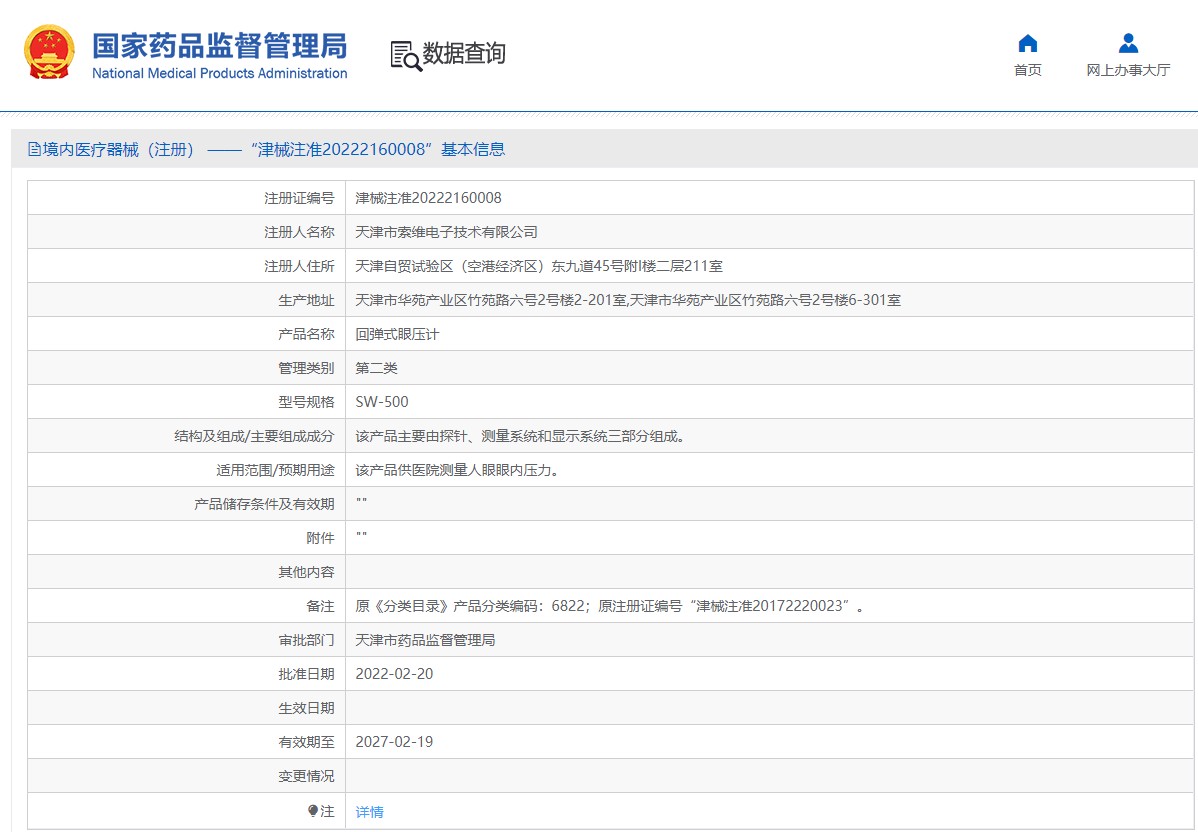This screenshot has height=832, width=1198.
Task: Click the document icon in section header
Action: tap(35, 150)
